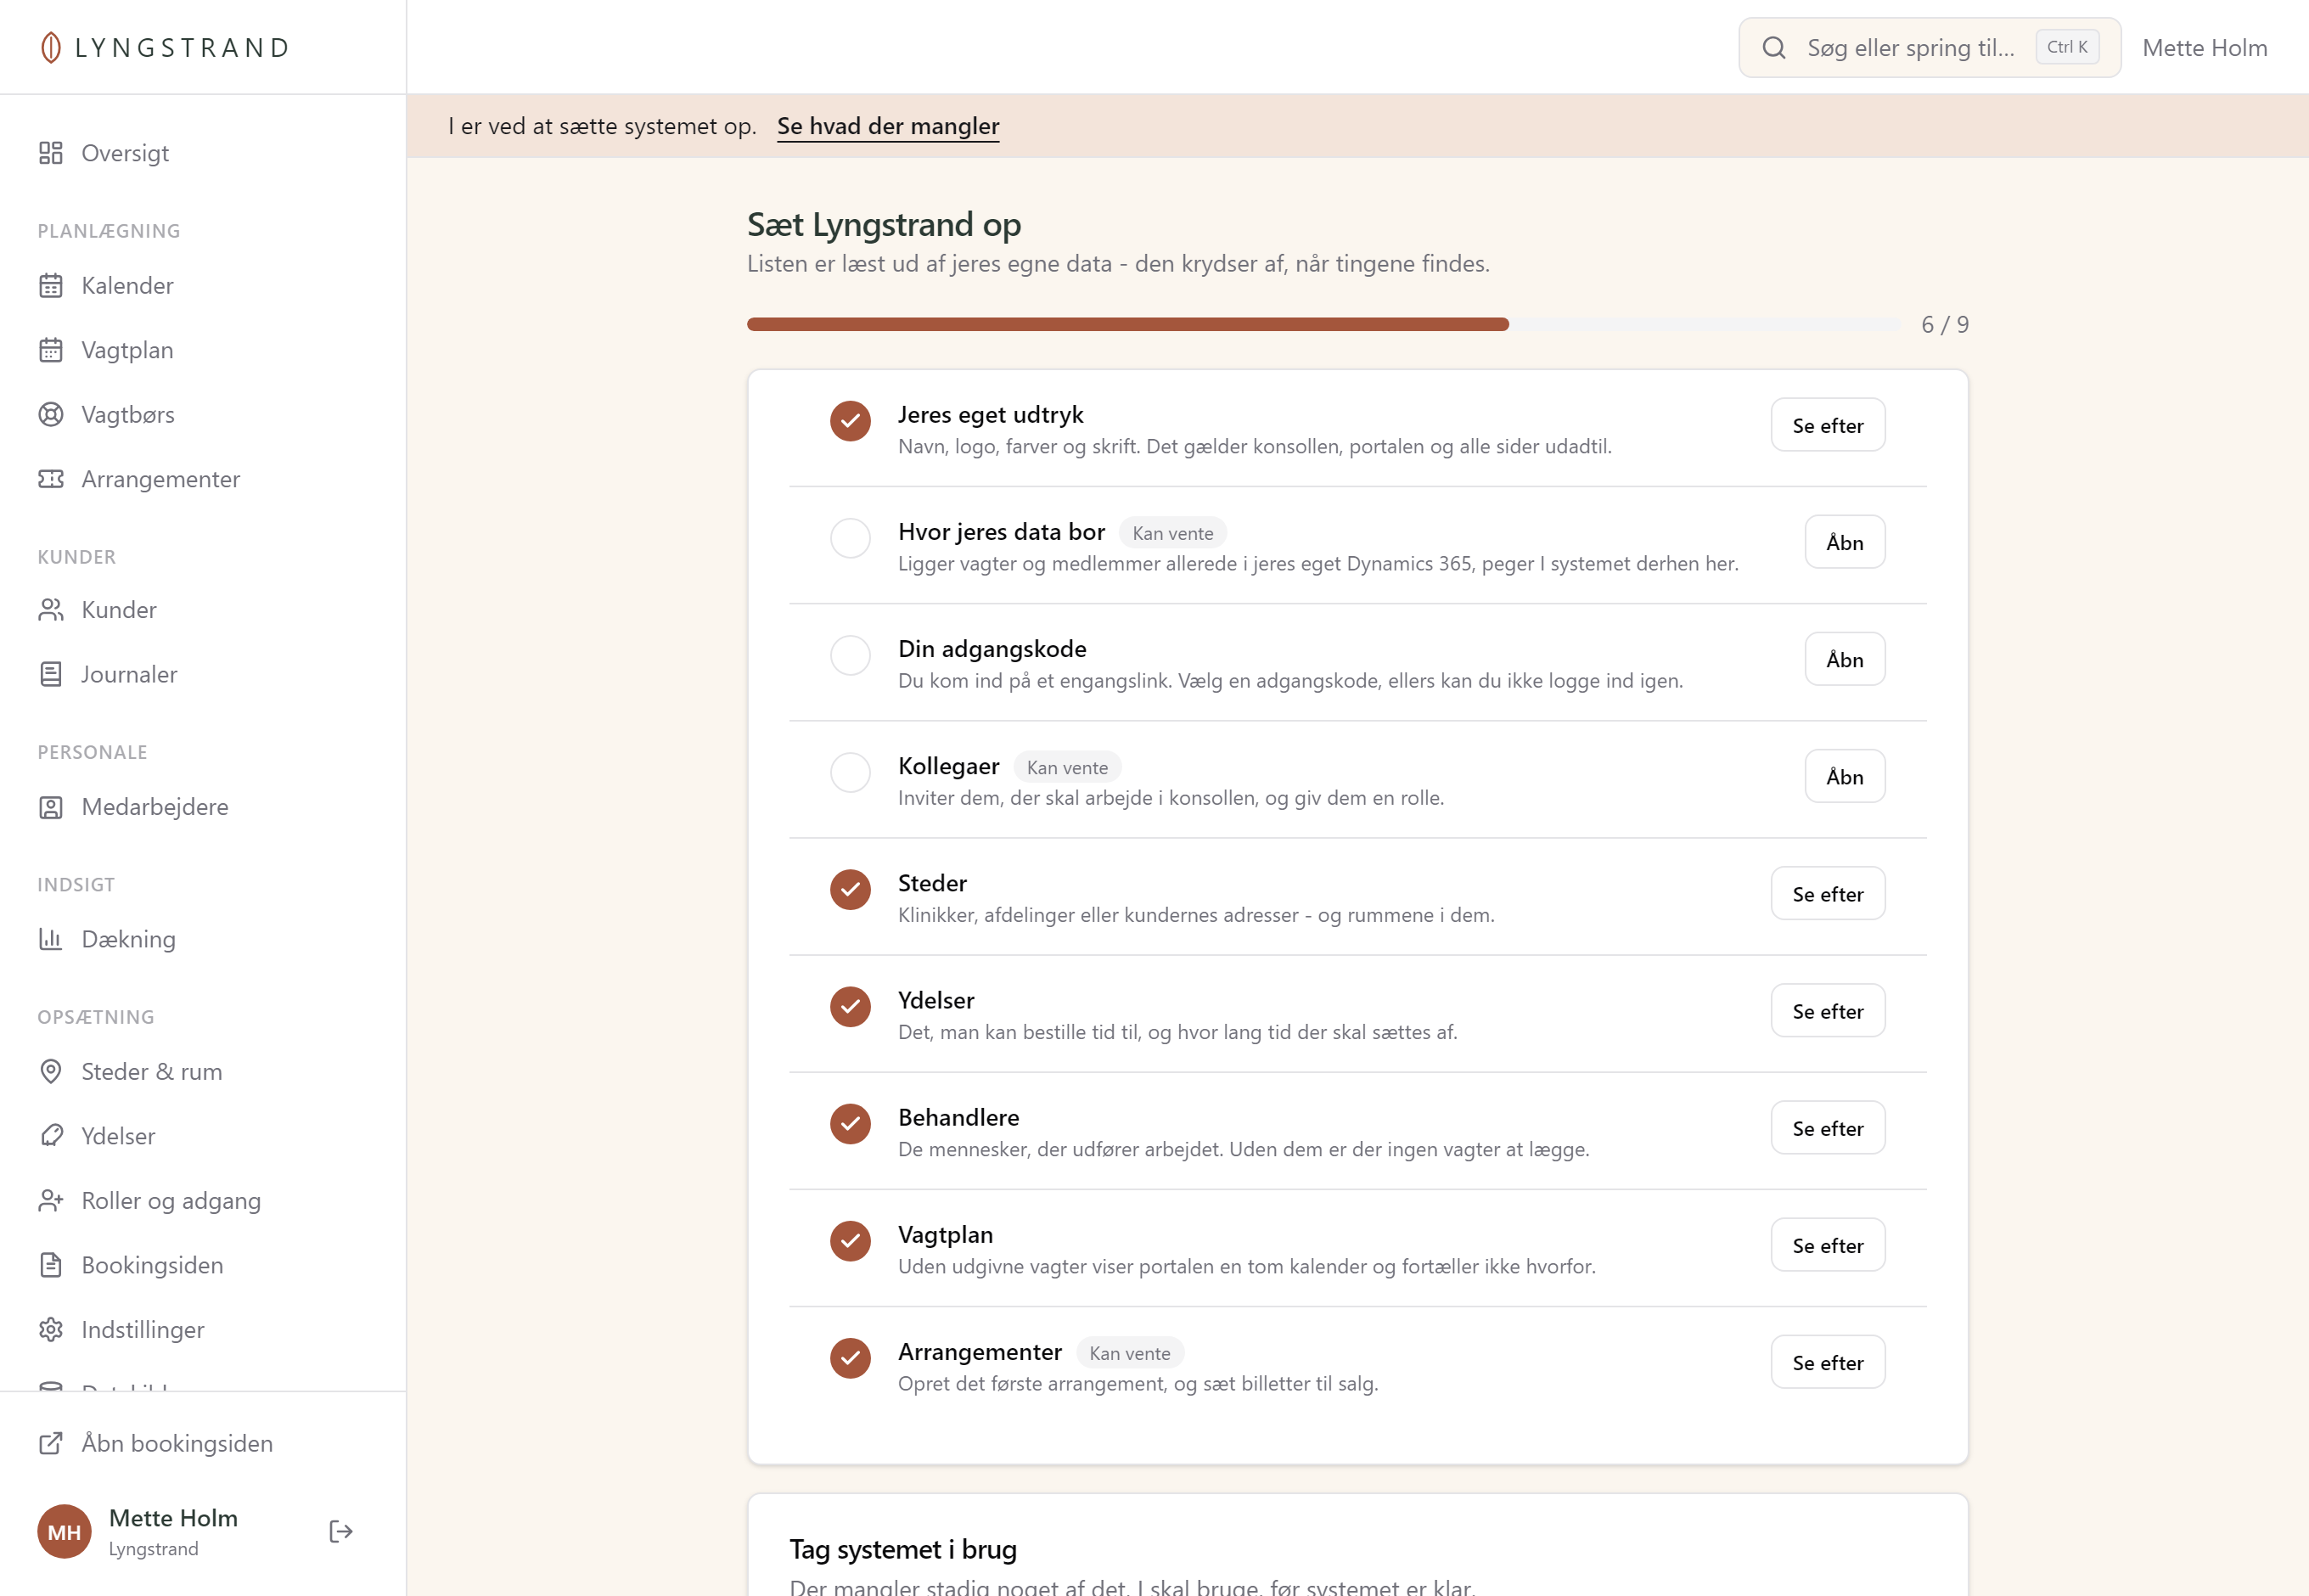This screenshot has height=1596, width=2309.
Task: Click Åbn for Kollegaer
Action: (1844, 776)
